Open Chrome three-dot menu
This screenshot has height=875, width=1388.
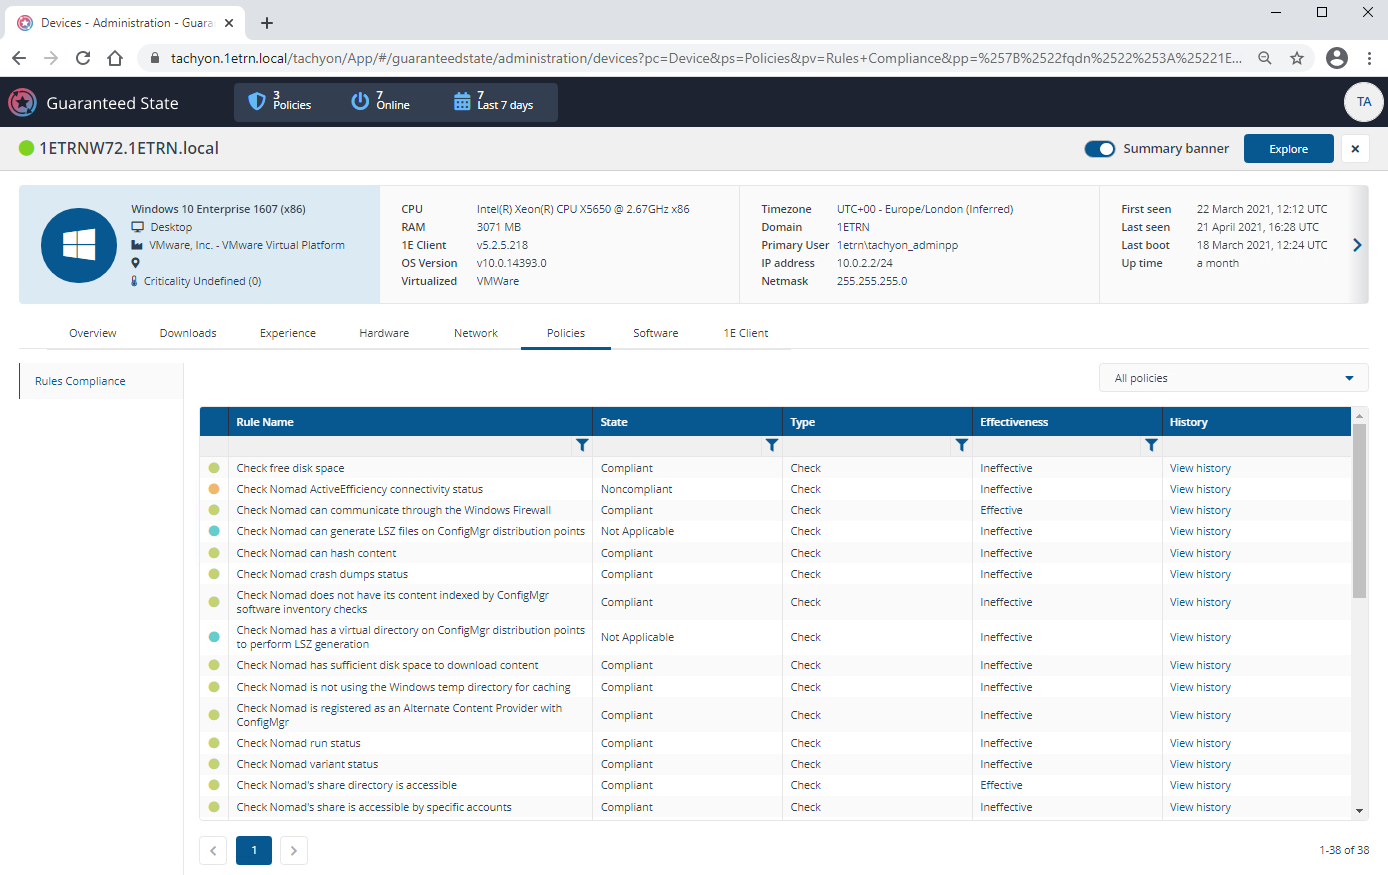[x=1369, y=58]
